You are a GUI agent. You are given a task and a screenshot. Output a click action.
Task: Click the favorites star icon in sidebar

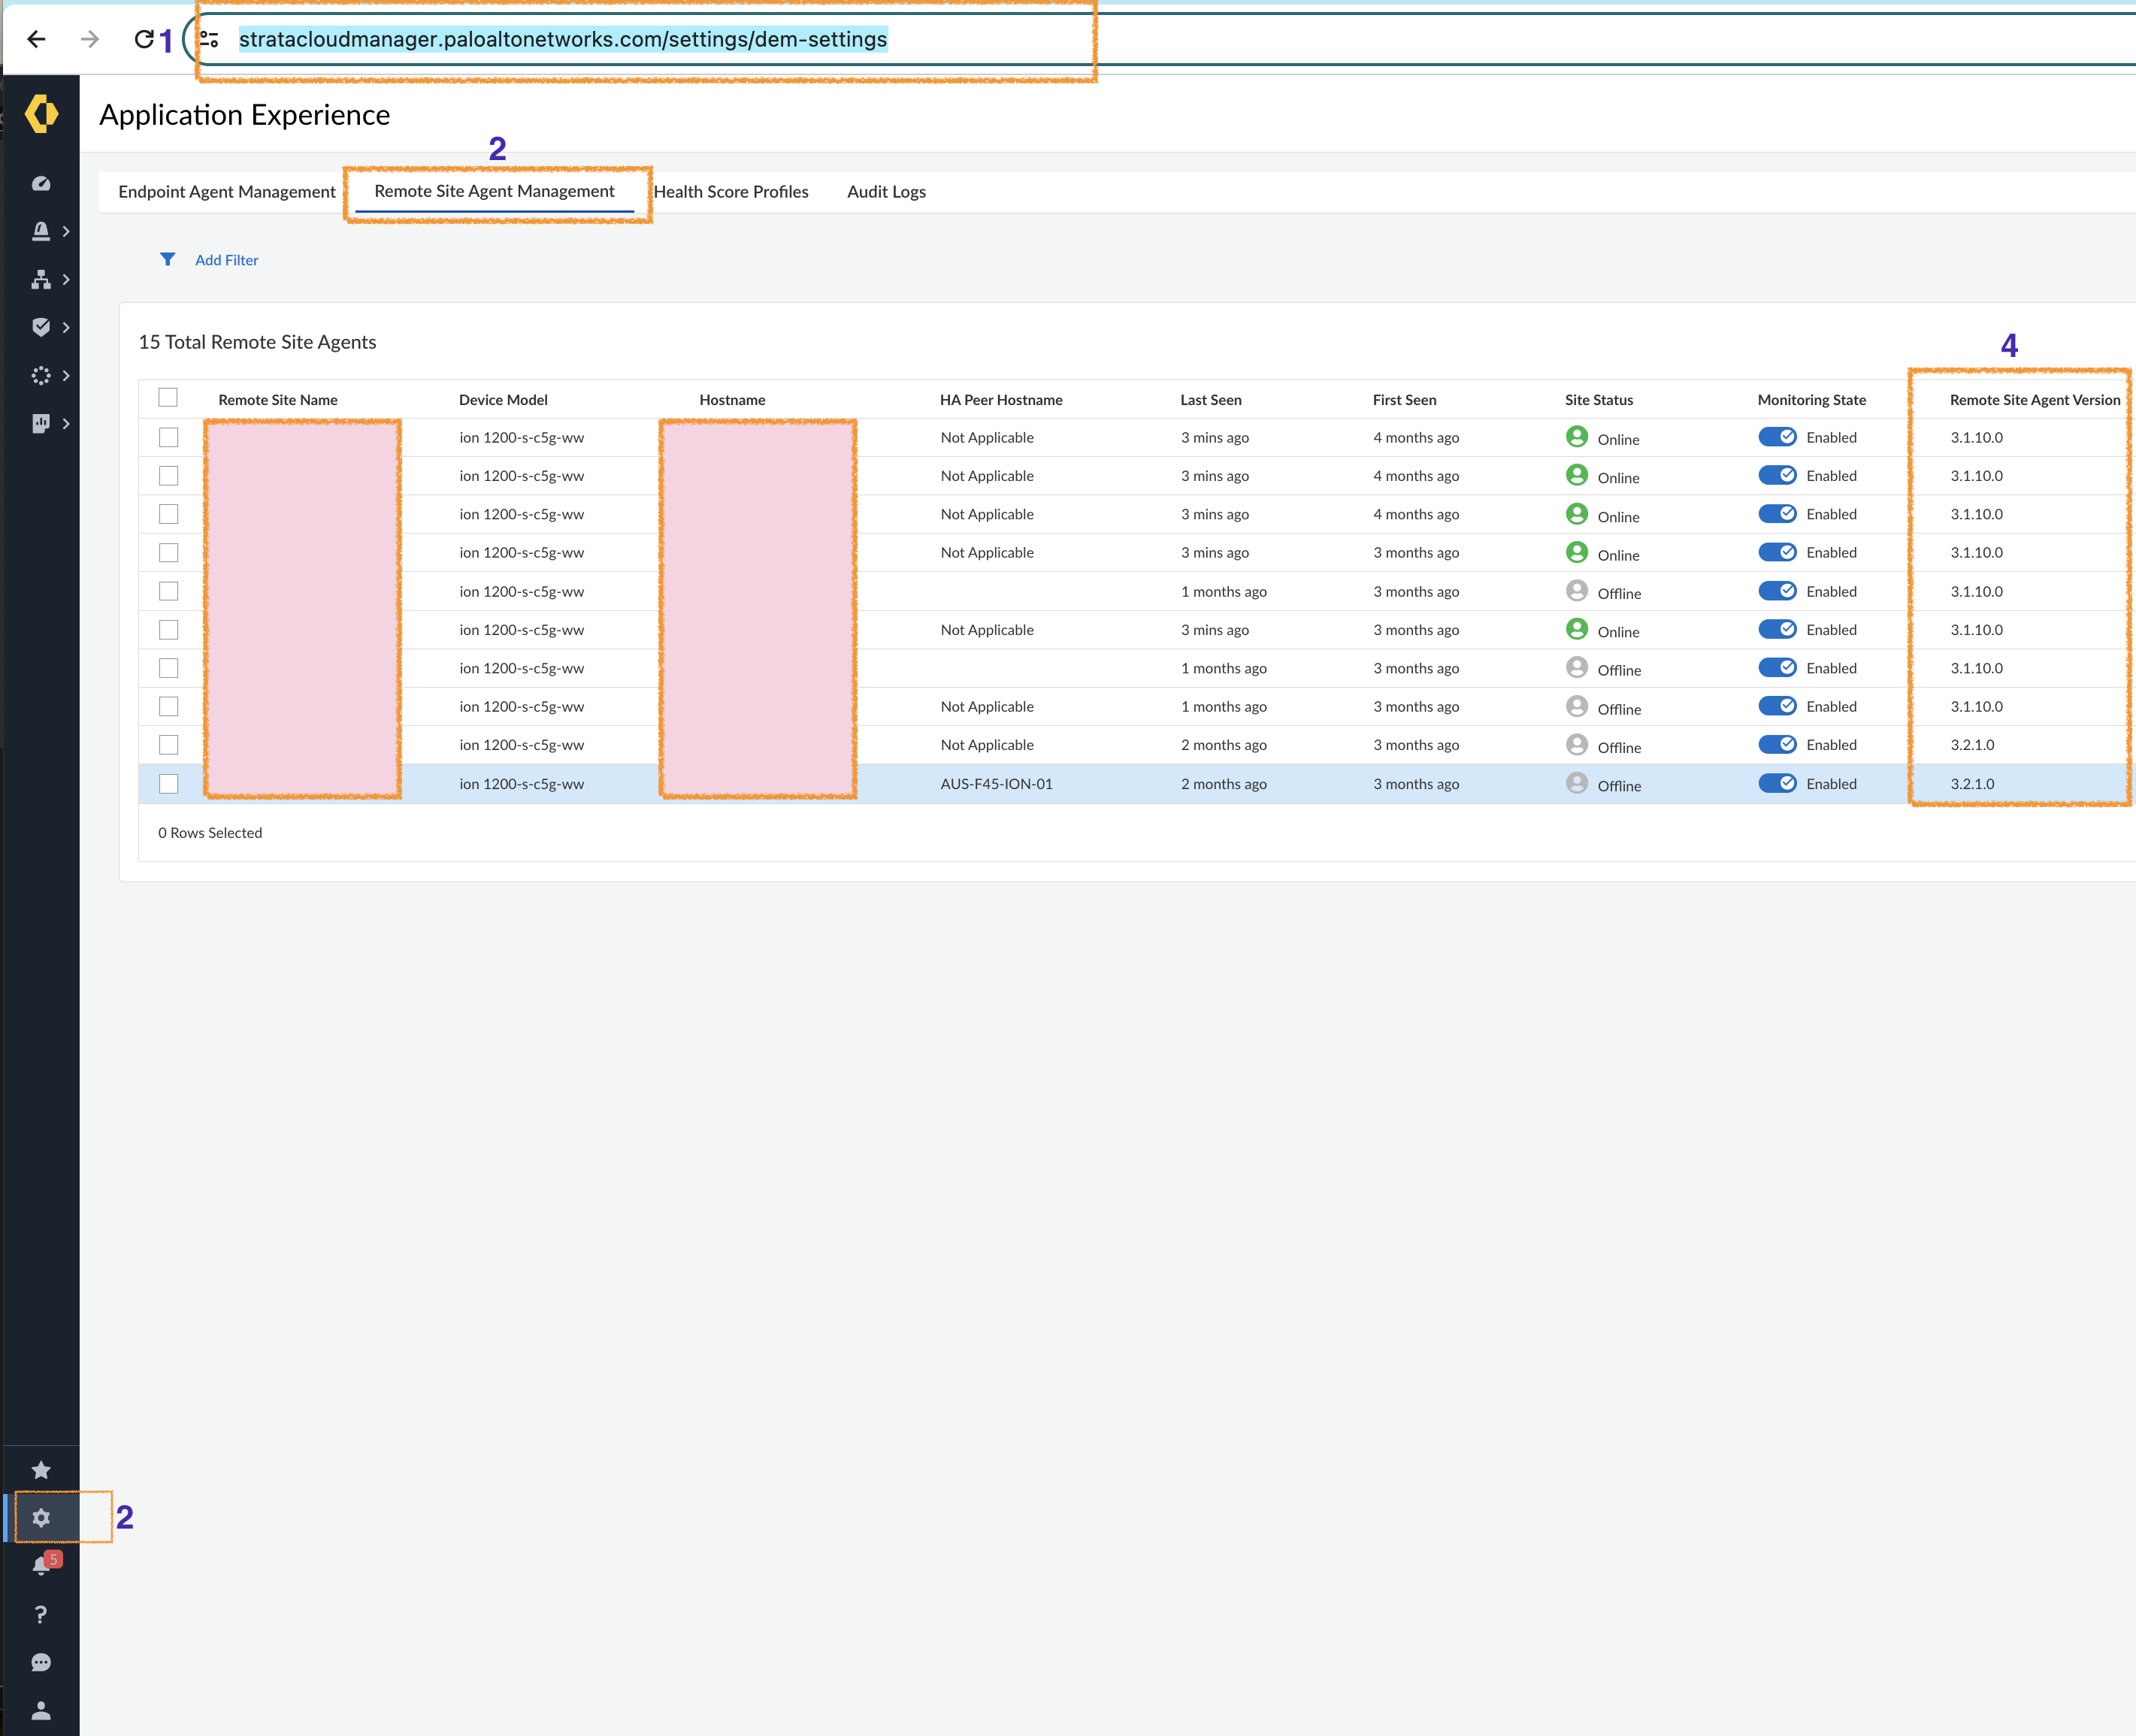coord(41,1470)
